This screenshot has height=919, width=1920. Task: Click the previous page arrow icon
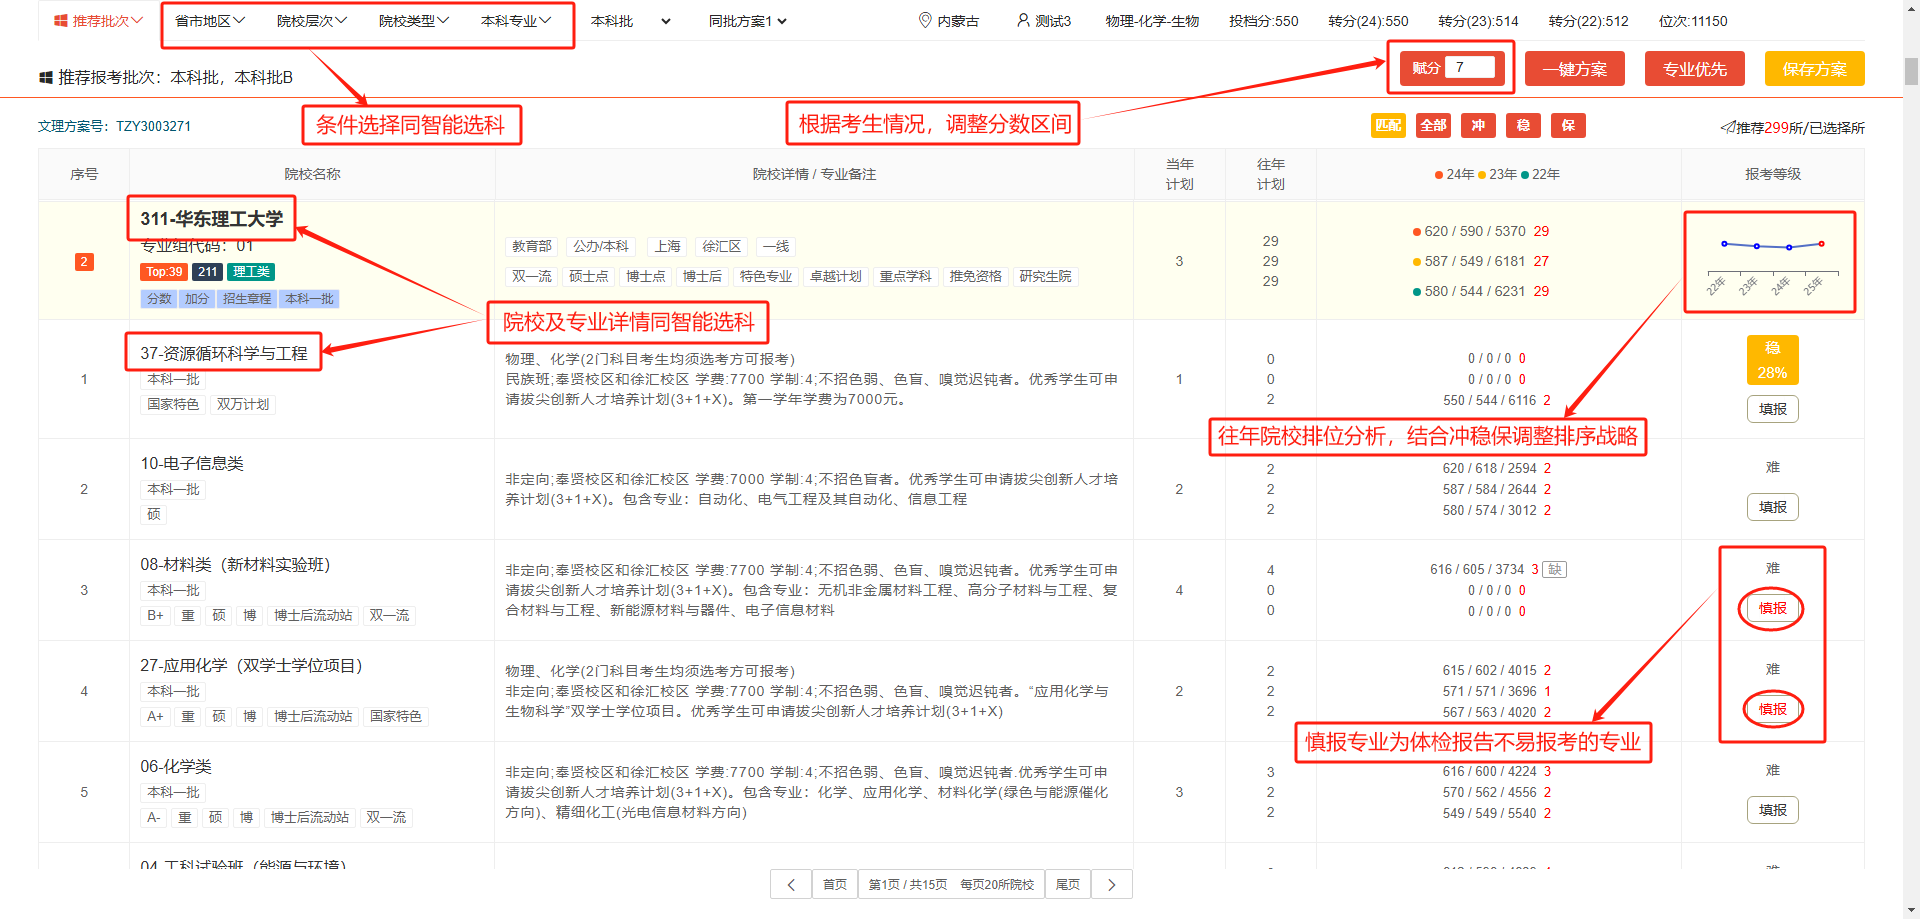click(x=791, y=884)
